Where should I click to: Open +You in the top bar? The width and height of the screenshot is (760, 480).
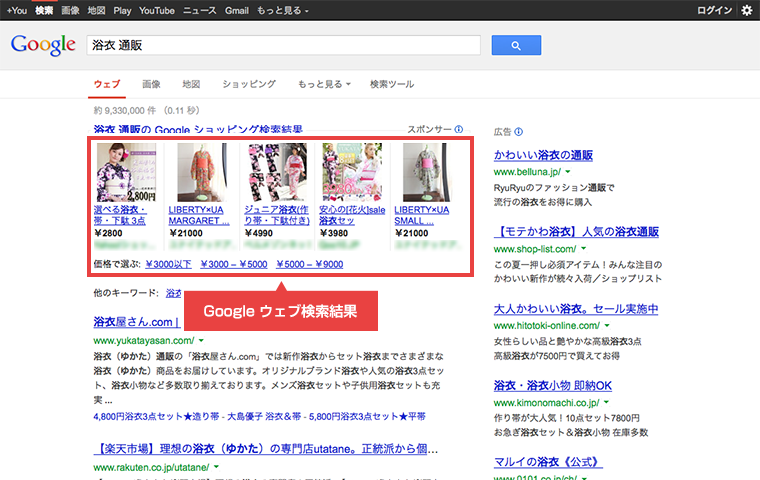(17, 10)
